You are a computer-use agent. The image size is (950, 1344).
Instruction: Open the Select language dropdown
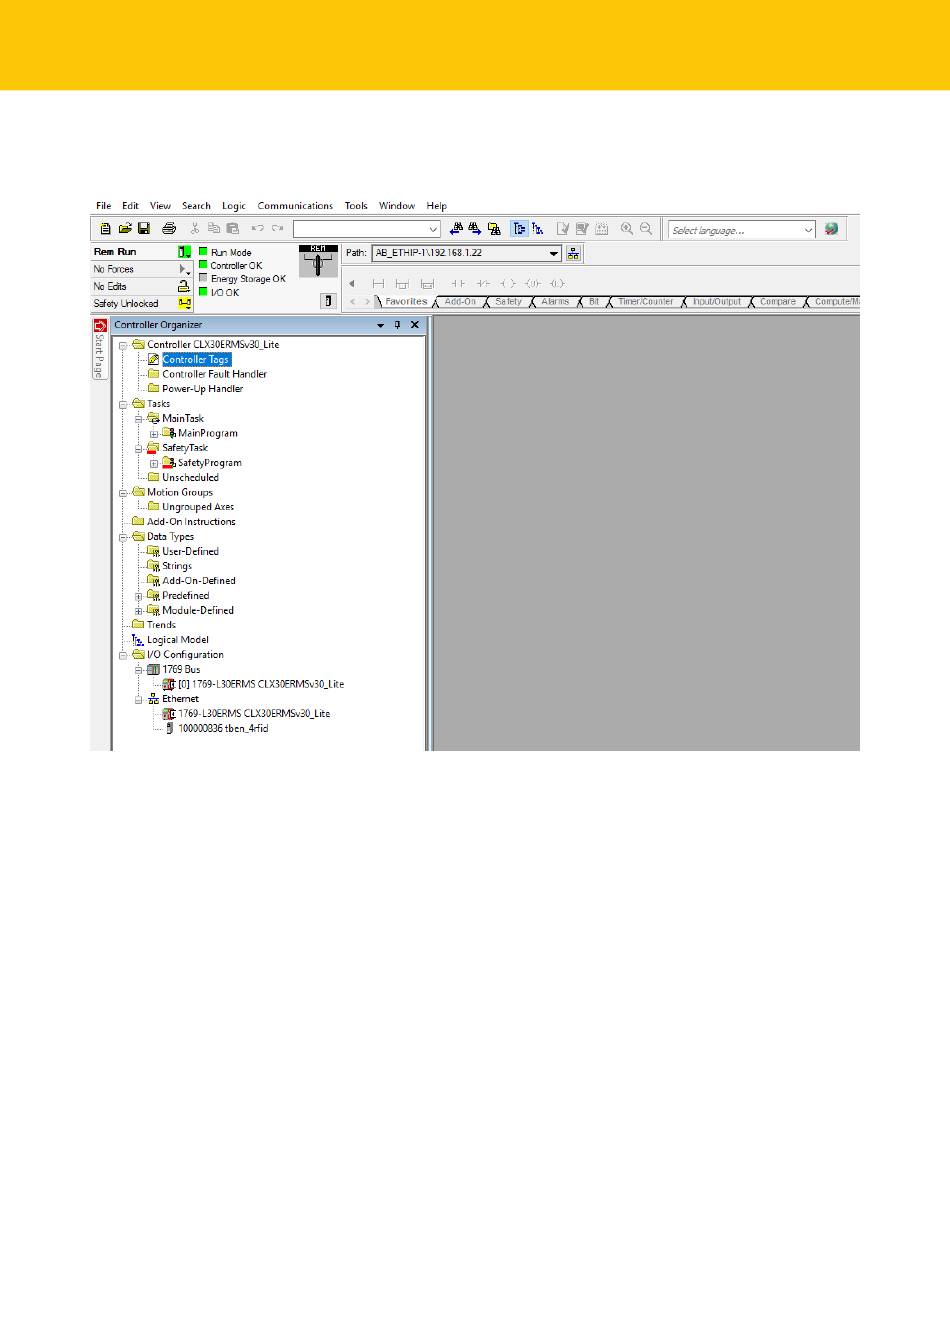click(x=808, y=230)
